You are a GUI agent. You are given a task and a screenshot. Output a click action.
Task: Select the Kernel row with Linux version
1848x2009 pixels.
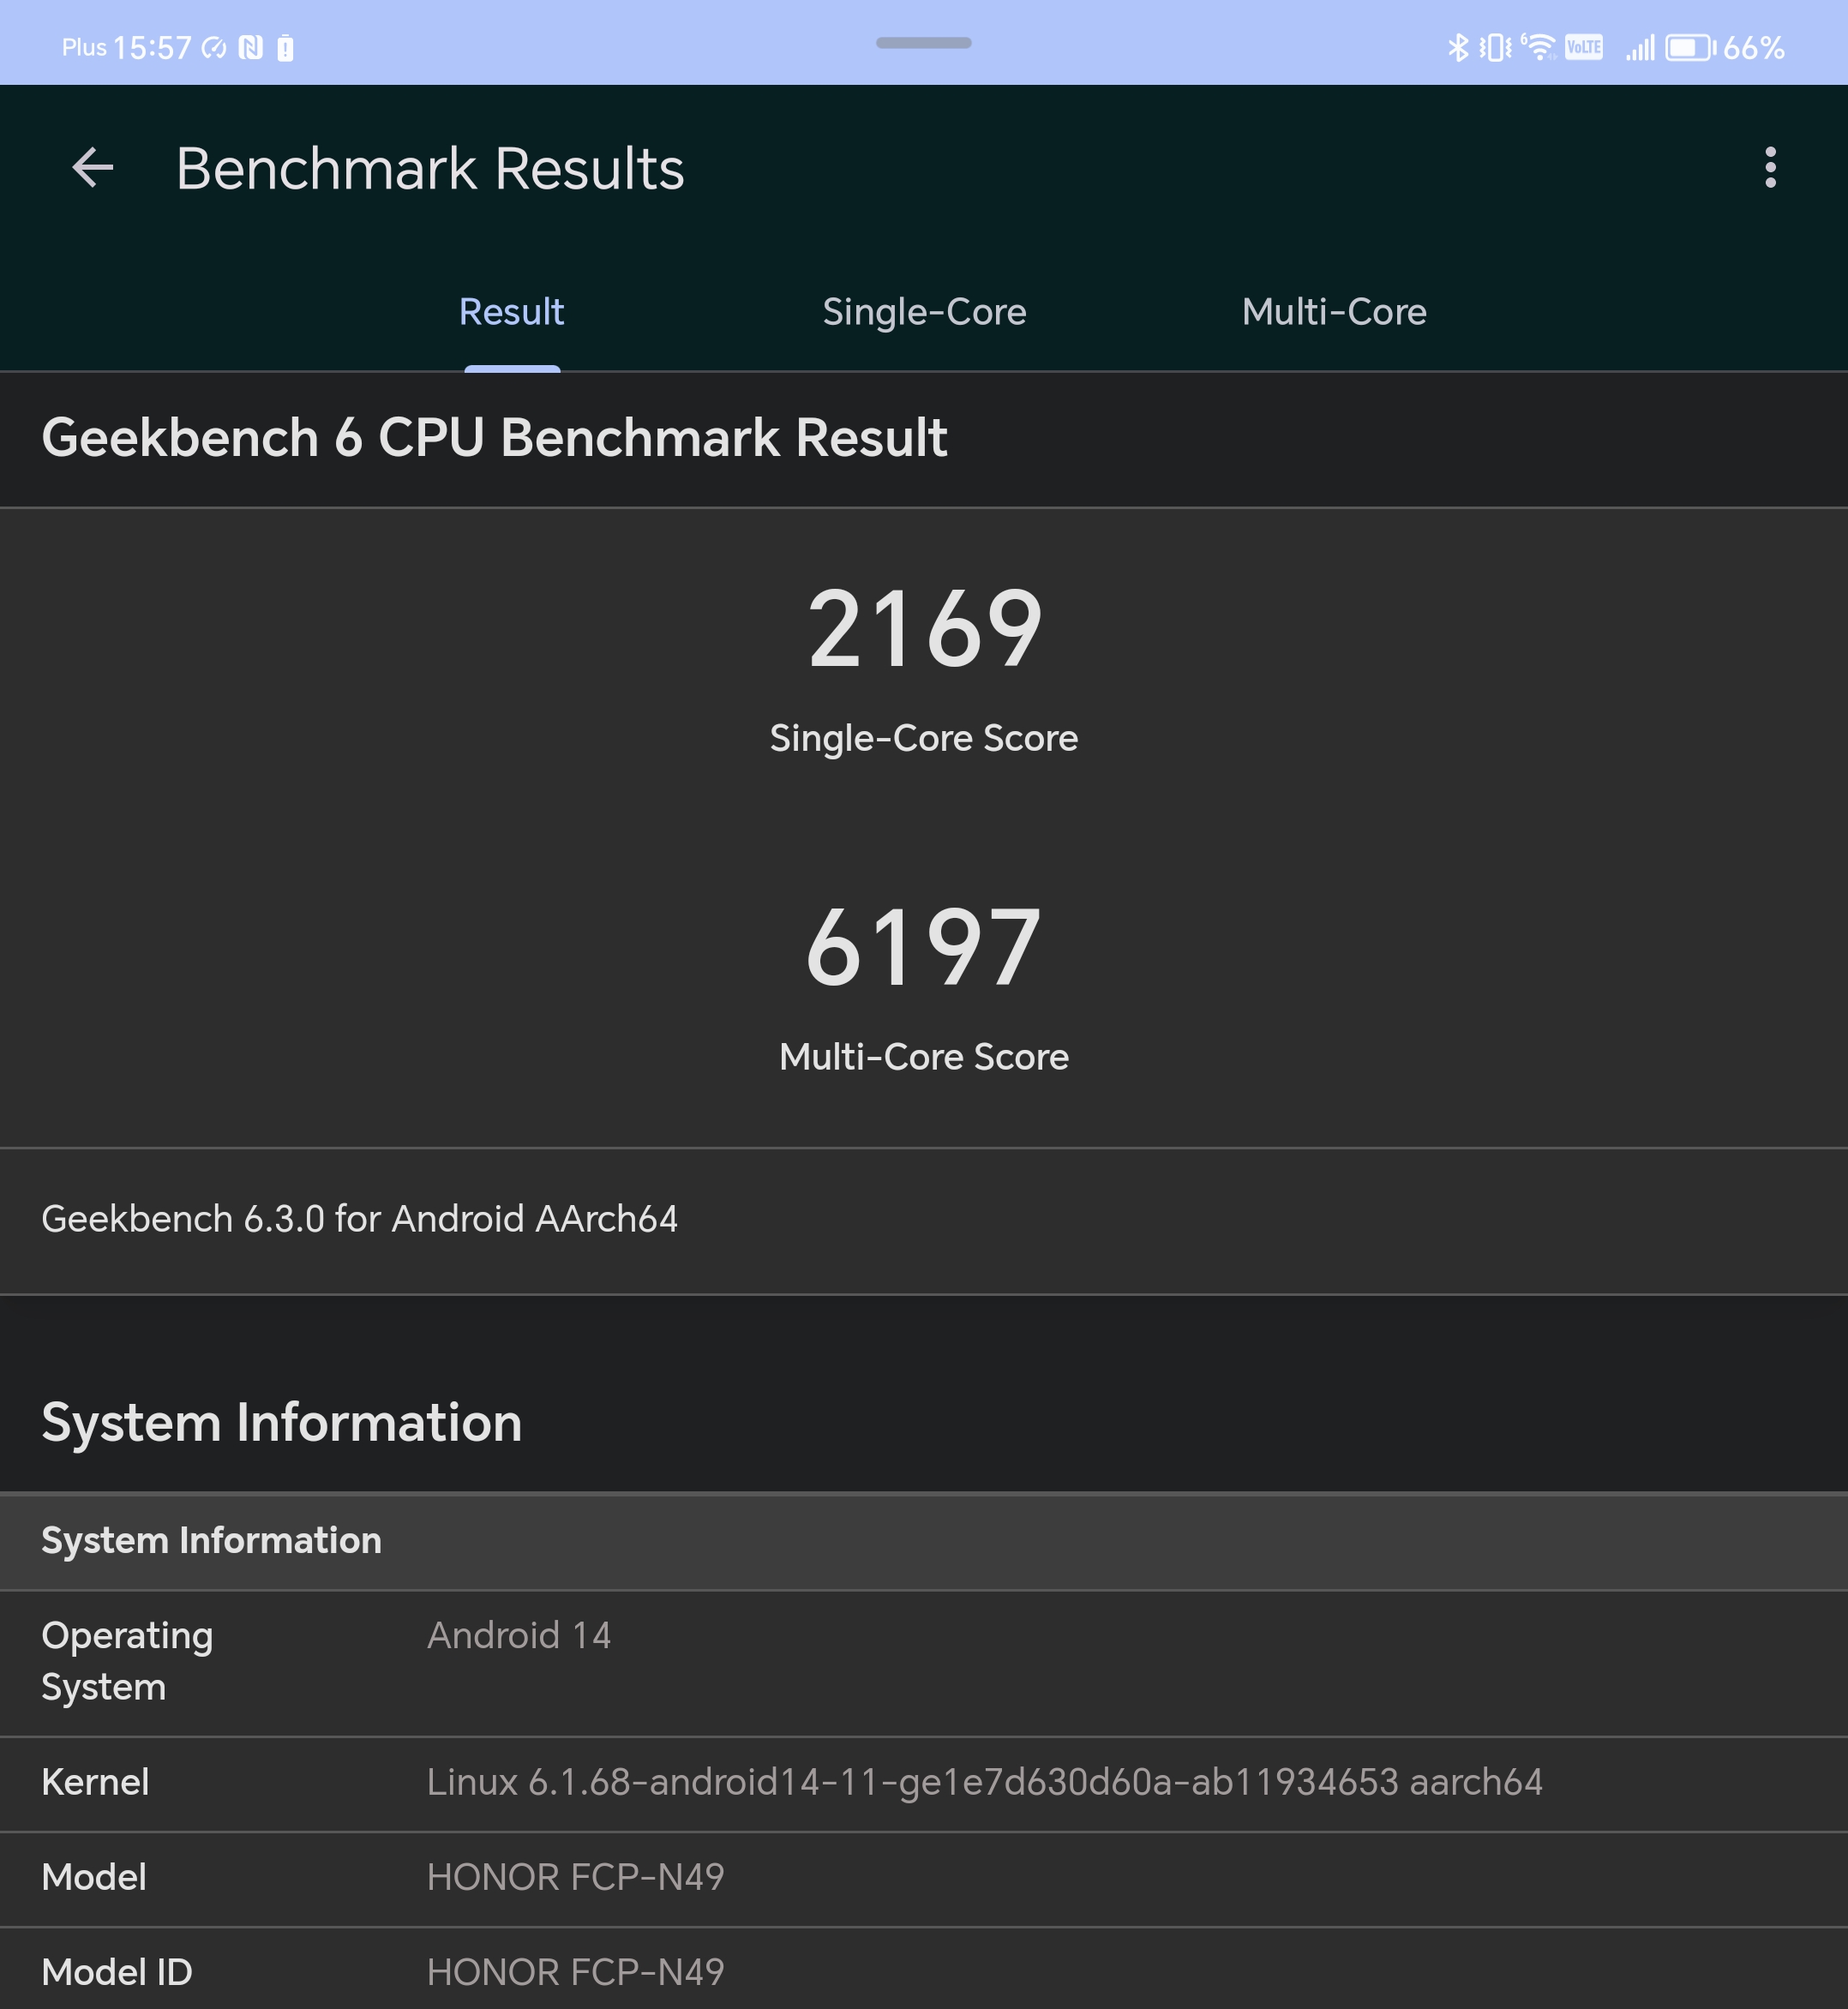point(924,1784)
